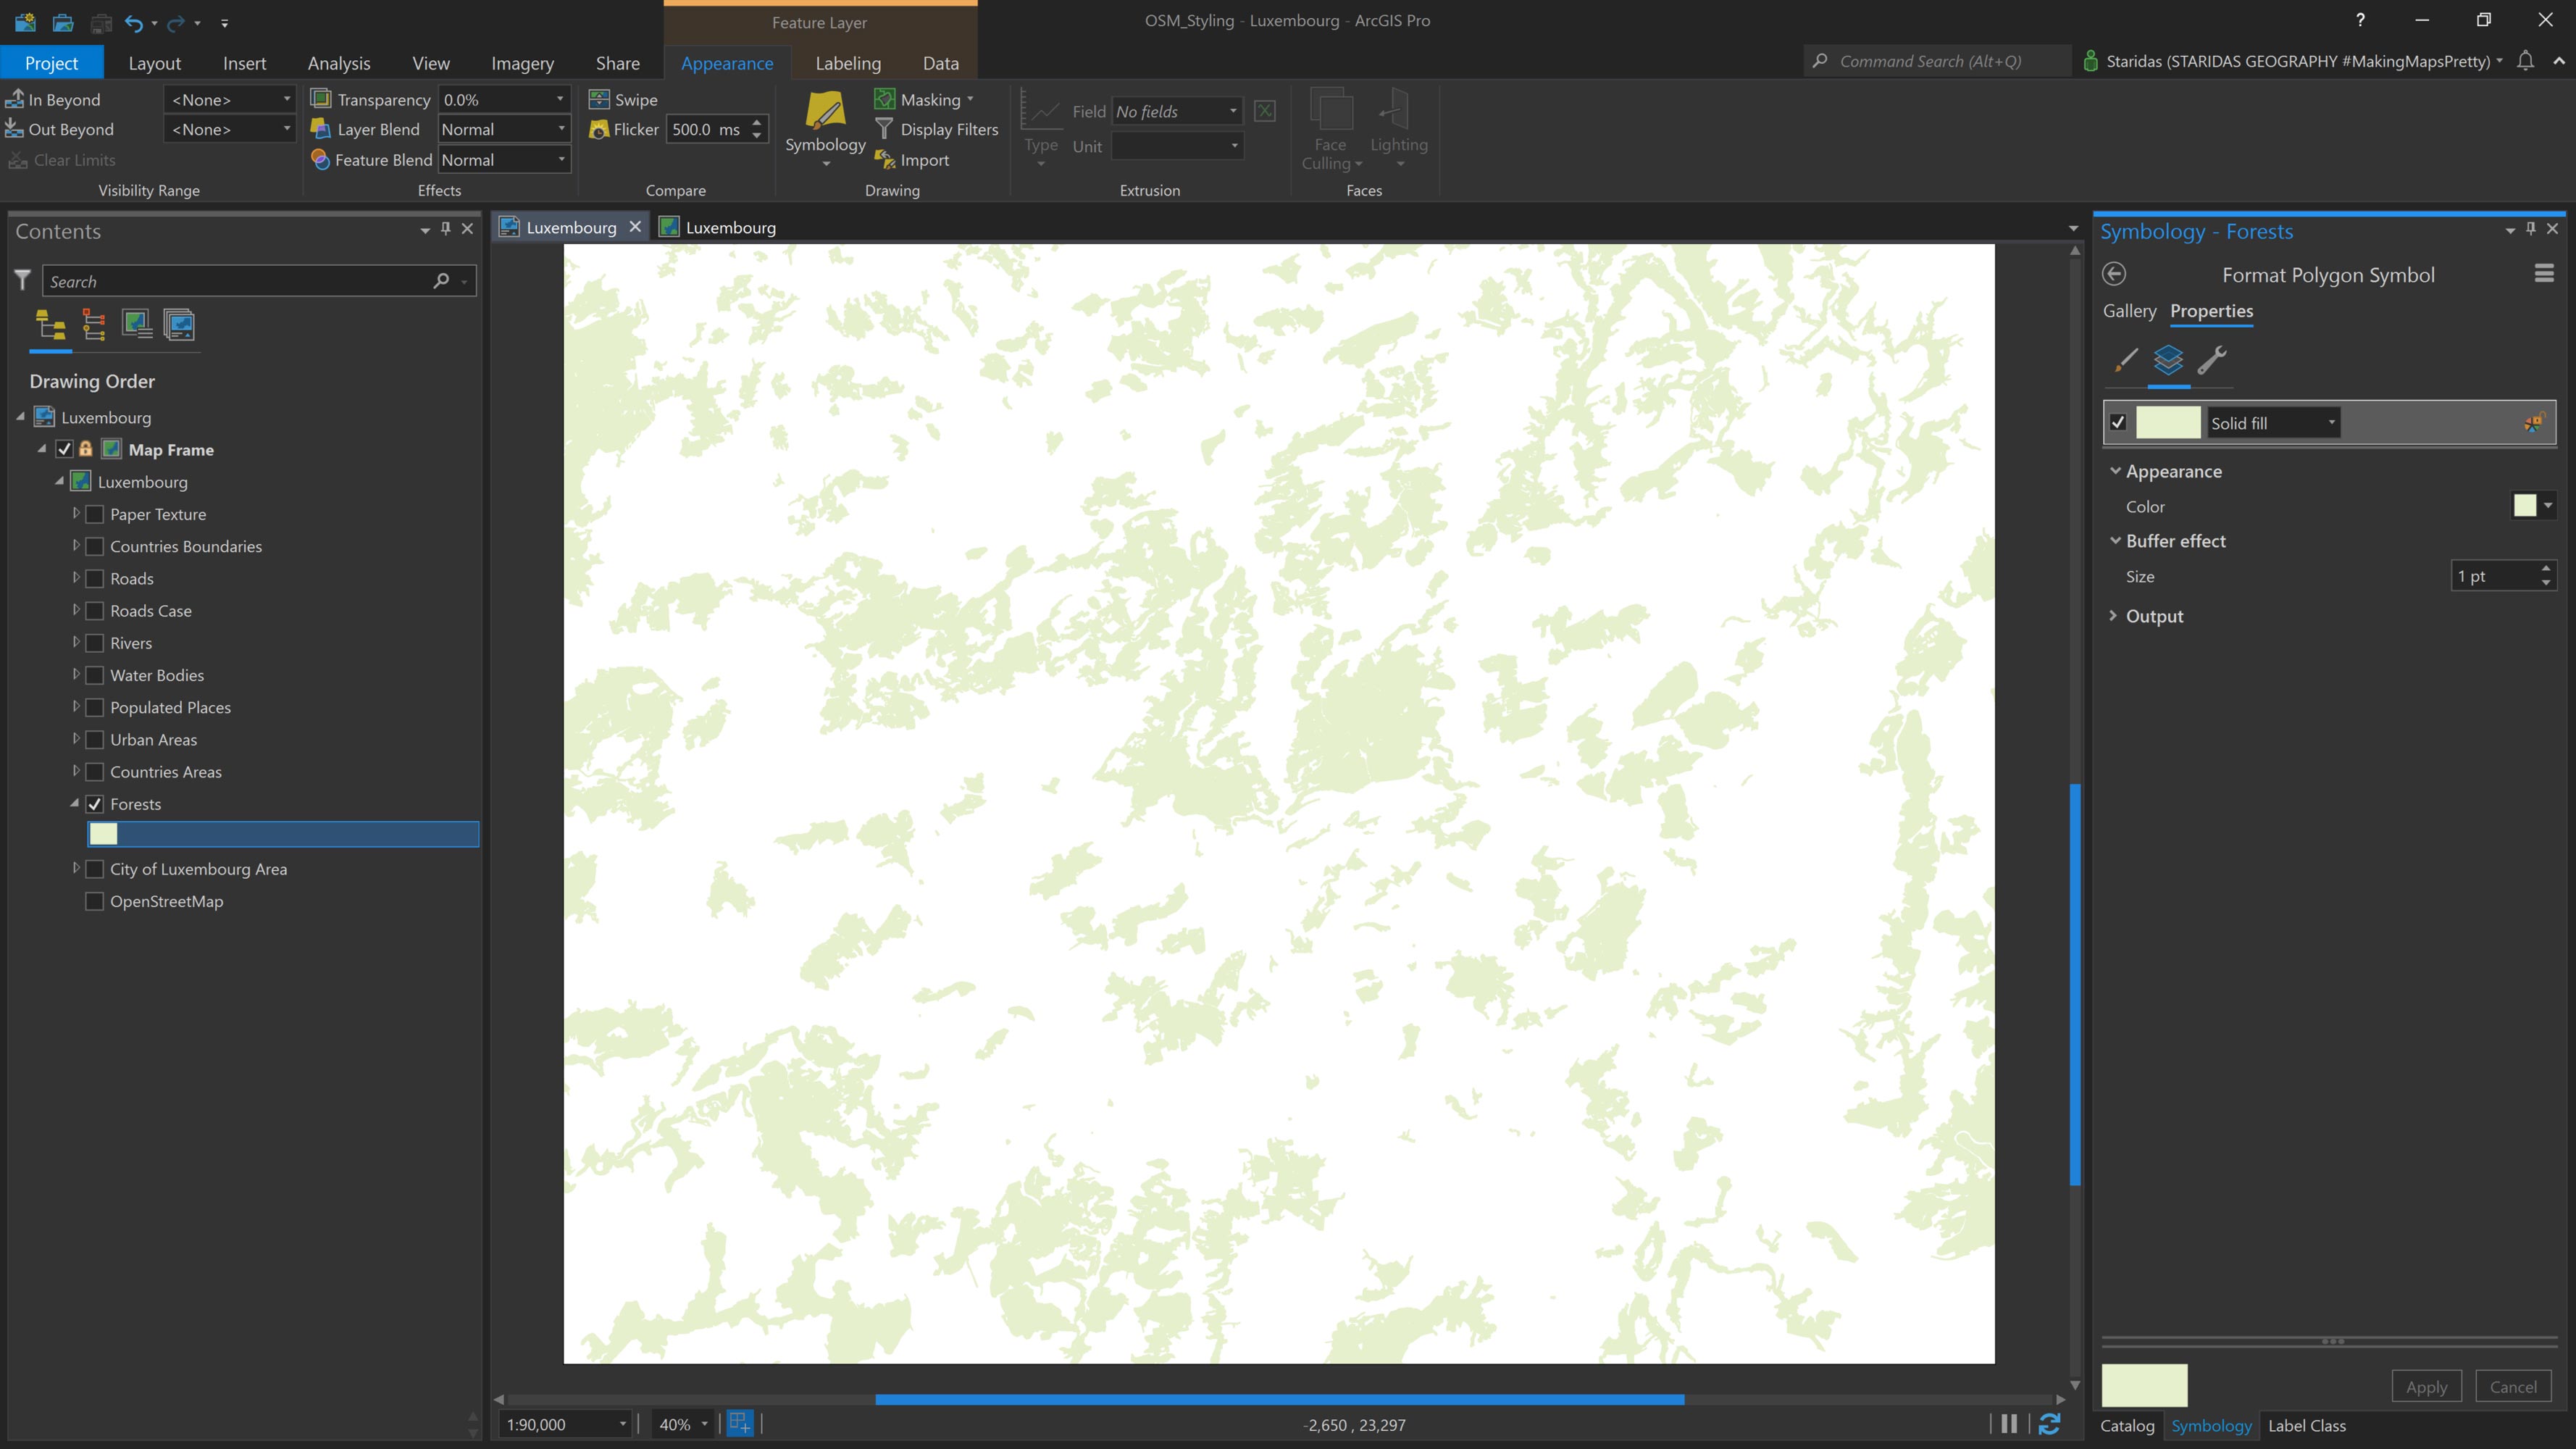Enable the Water Bodies layer

94,675
